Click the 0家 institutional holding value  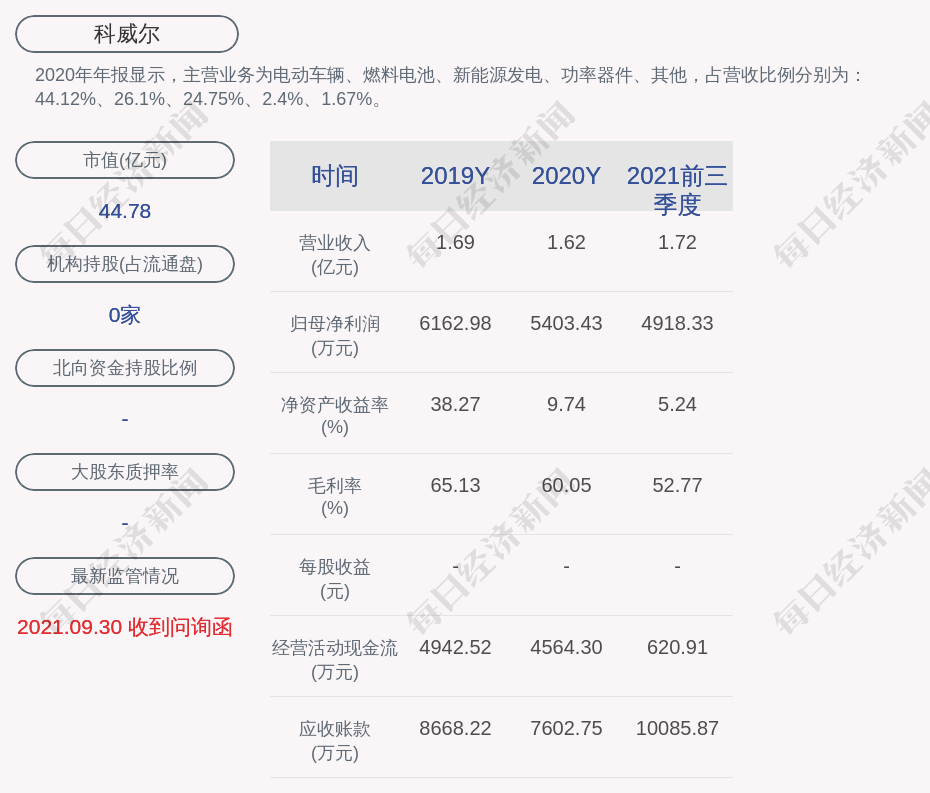[125, 315]
